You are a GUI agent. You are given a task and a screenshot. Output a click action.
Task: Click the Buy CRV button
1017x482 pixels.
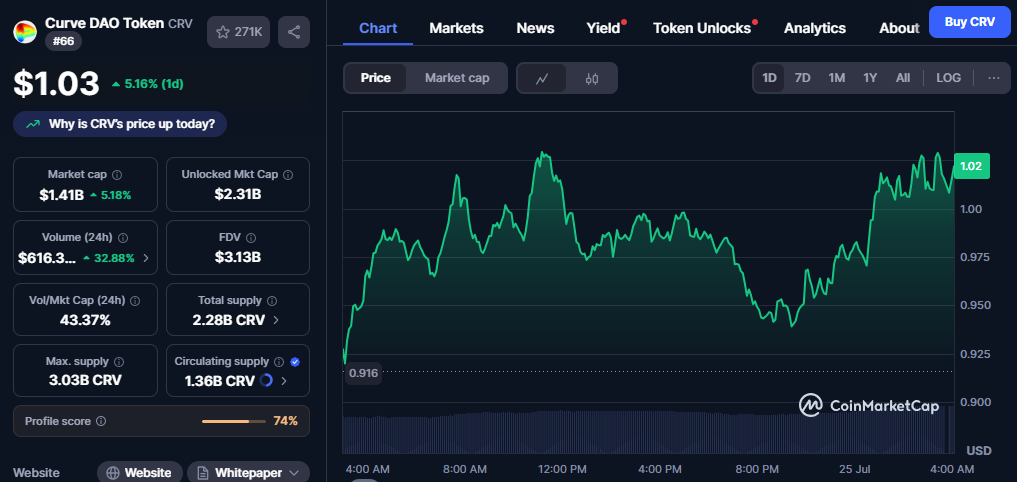[x=970, y=22]
